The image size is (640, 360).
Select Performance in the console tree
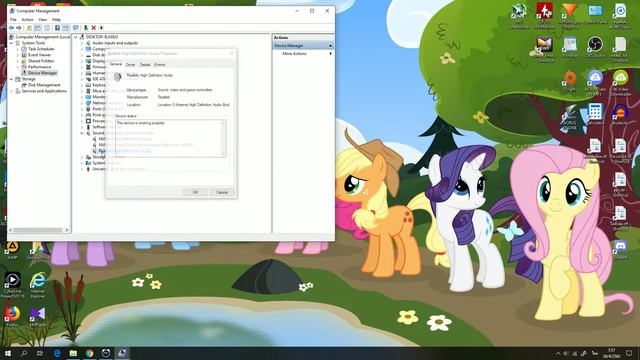coord(39,67)
